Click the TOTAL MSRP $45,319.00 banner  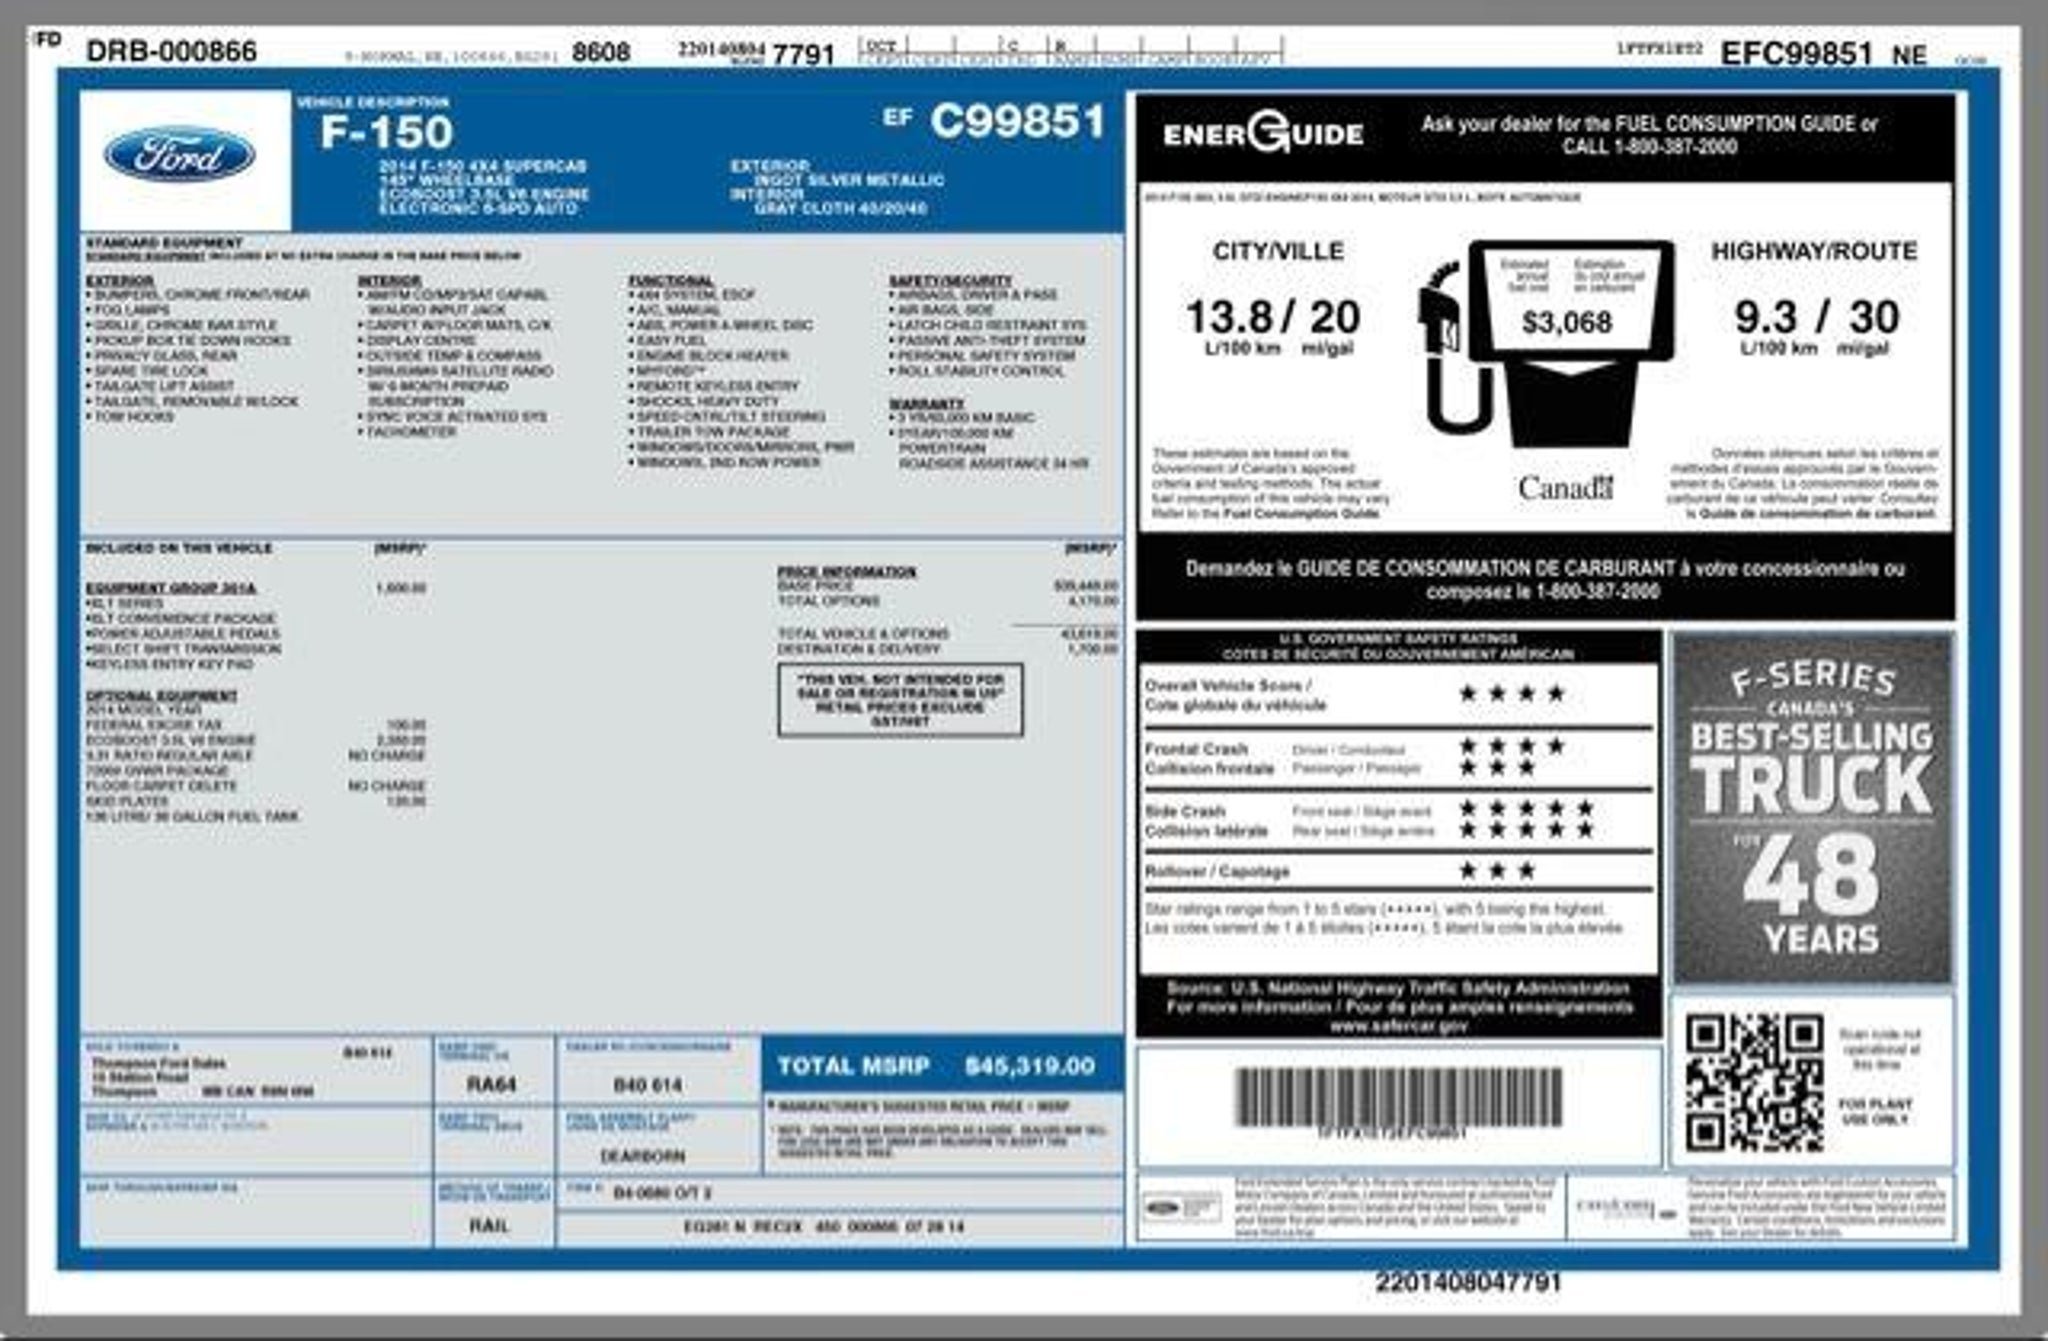tap(937, 1066)
